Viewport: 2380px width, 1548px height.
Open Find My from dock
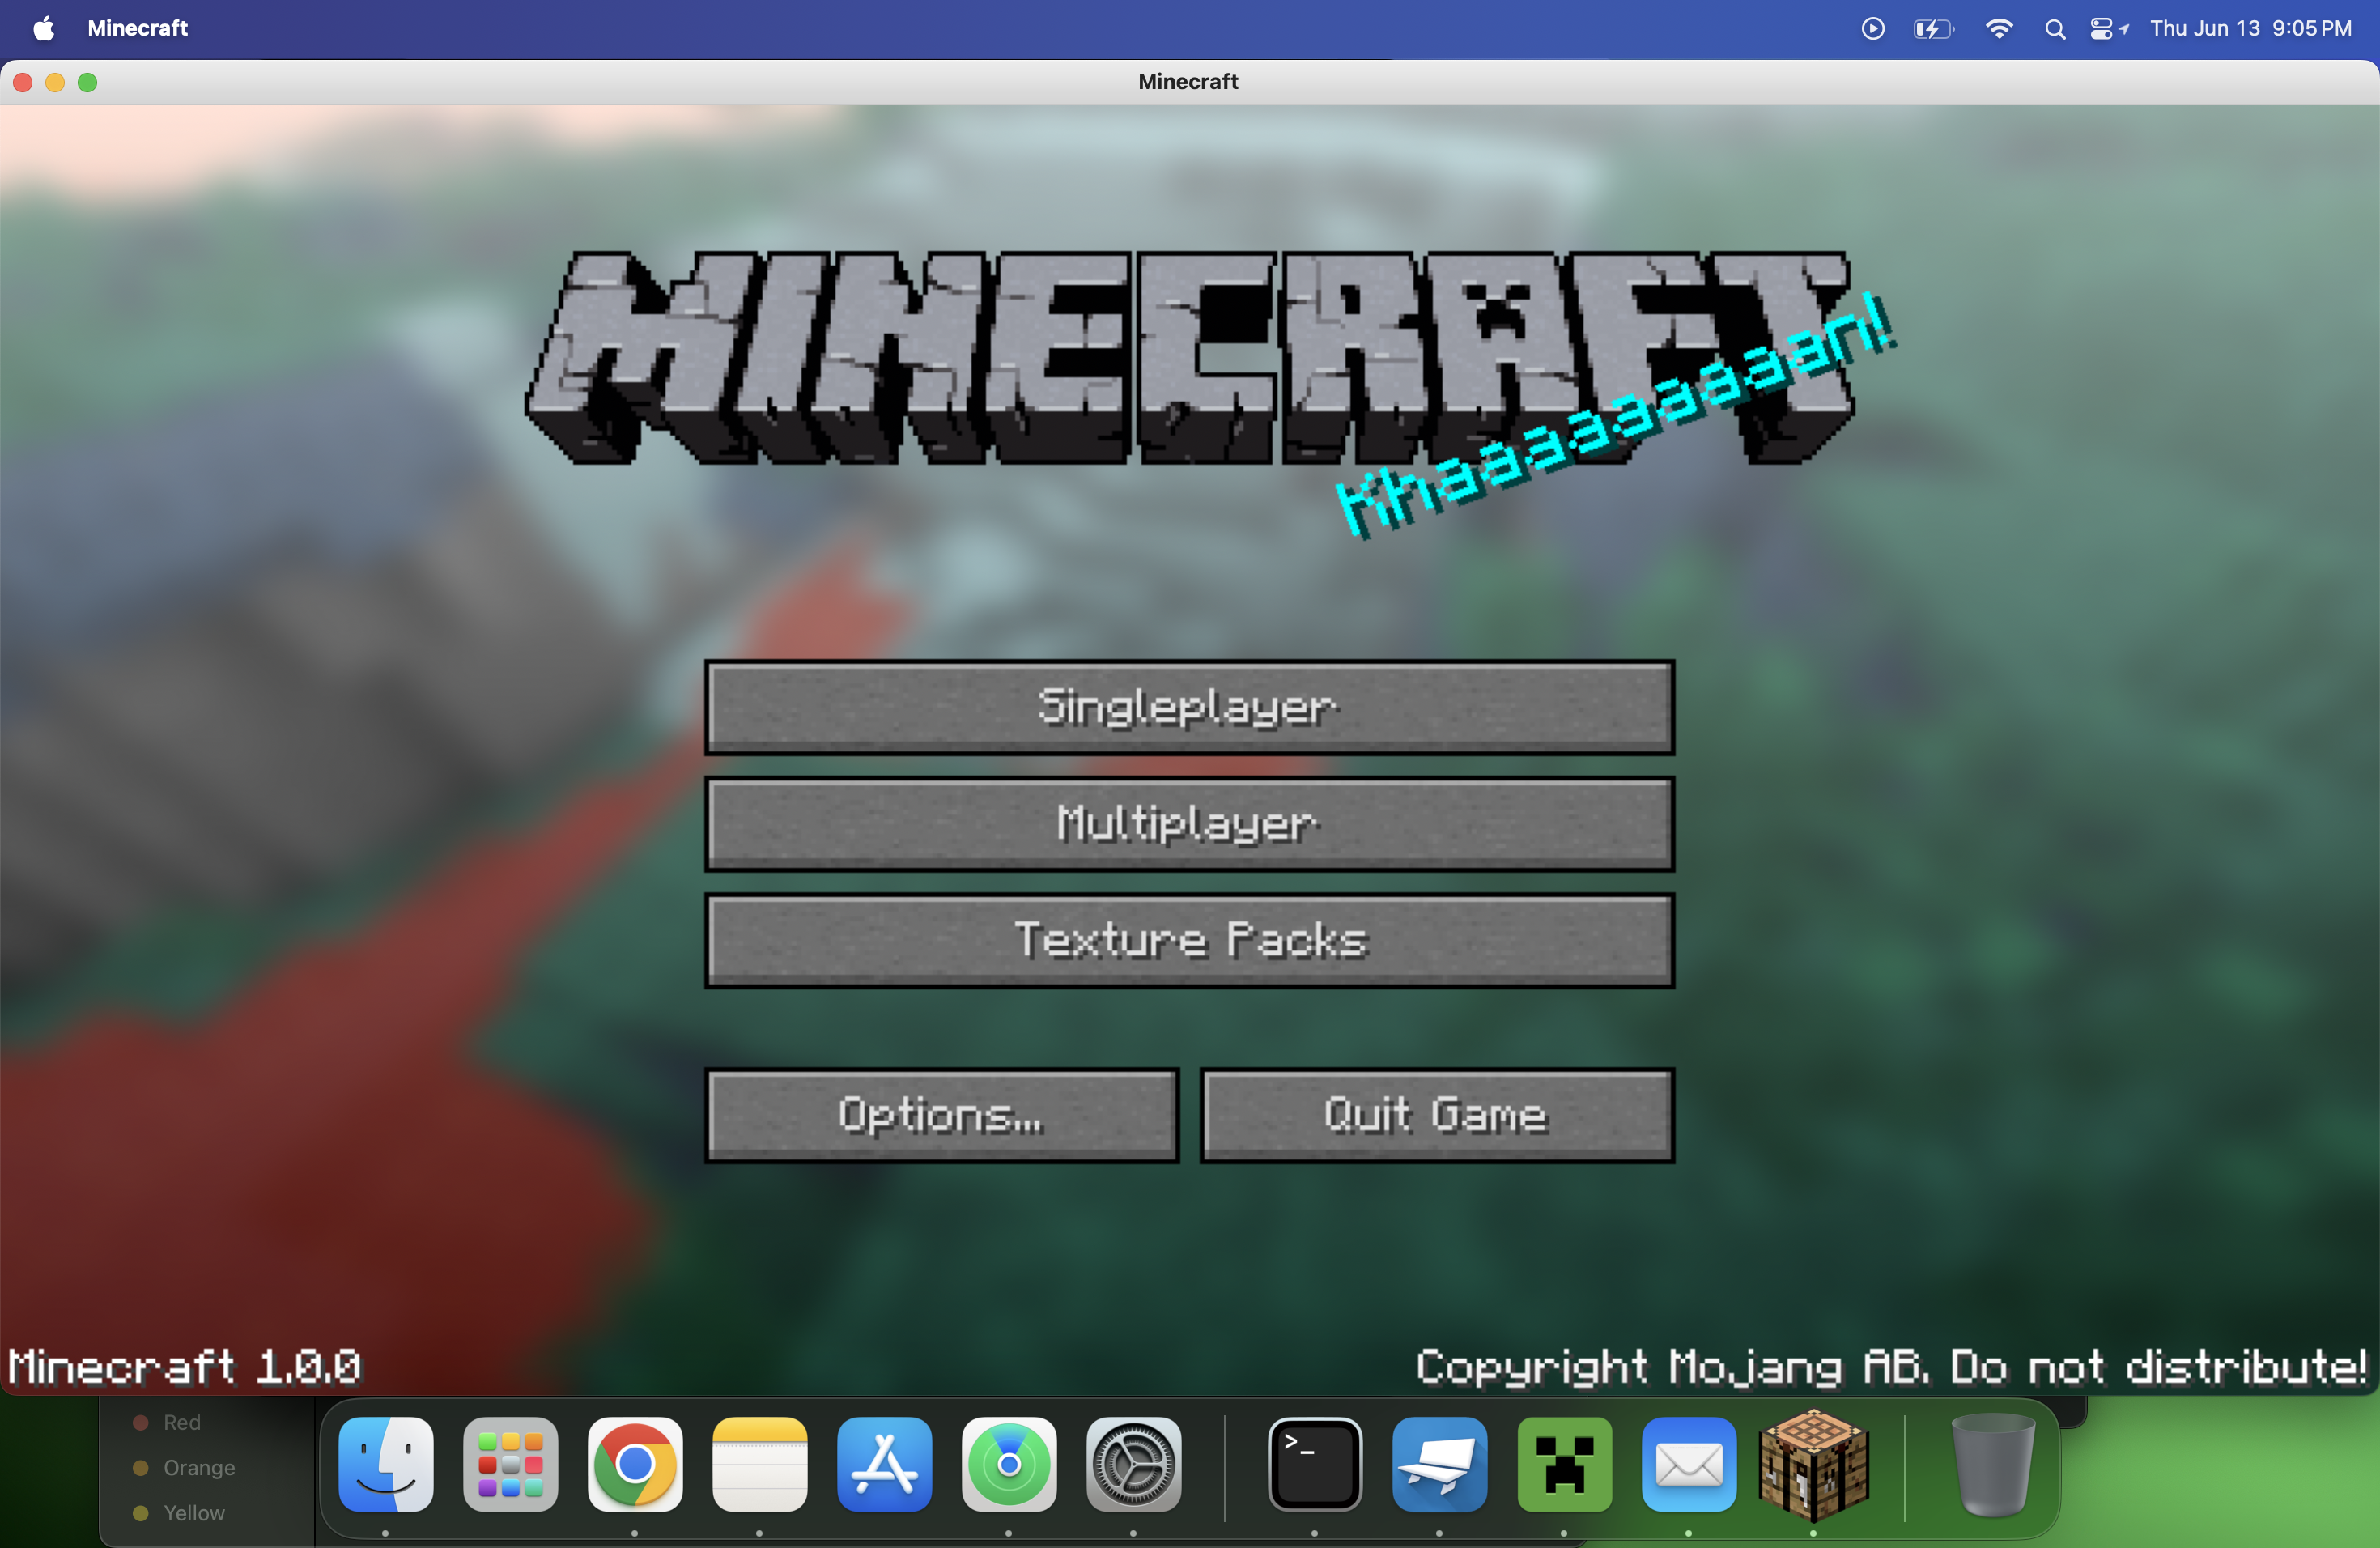[x=1009, y=1464]
